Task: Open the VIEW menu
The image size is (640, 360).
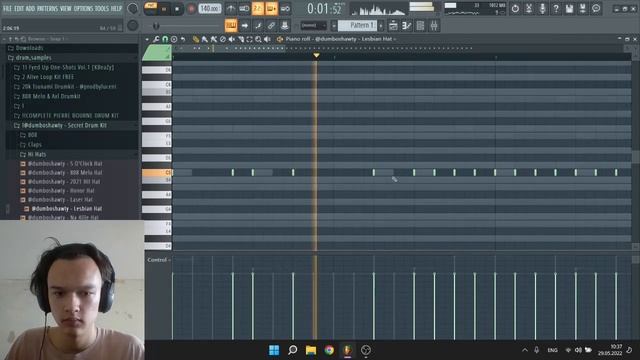Action: pos(65,8)
